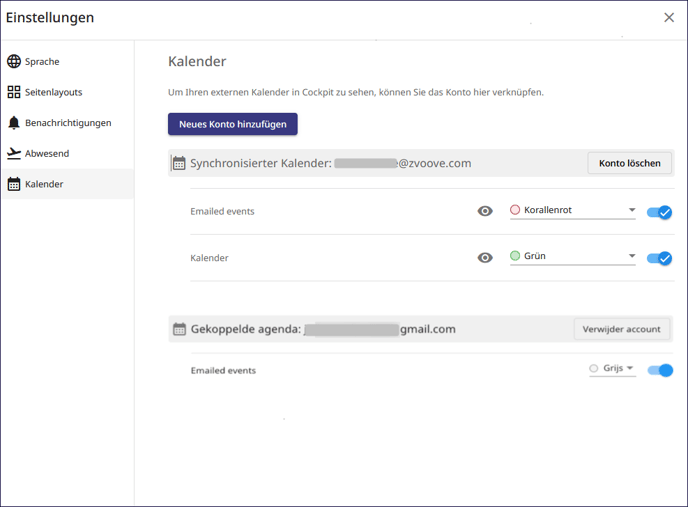Click the Kalender page heading
This screenshot has width=688, height=507.
(197, 61)
